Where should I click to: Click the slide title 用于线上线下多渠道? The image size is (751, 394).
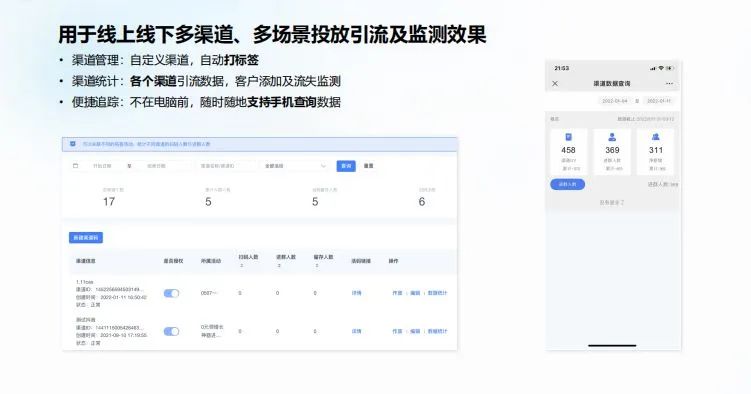pyautogui.click(x=272, y=34)
